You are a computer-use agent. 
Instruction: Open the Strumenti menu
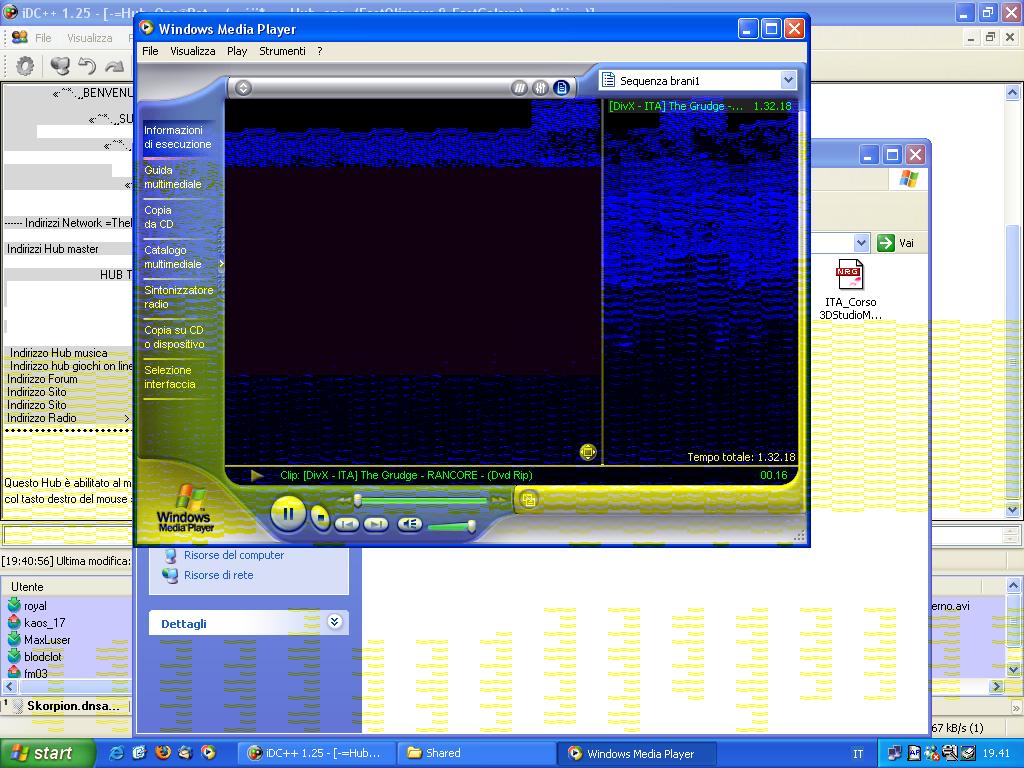tap(282, 51)
